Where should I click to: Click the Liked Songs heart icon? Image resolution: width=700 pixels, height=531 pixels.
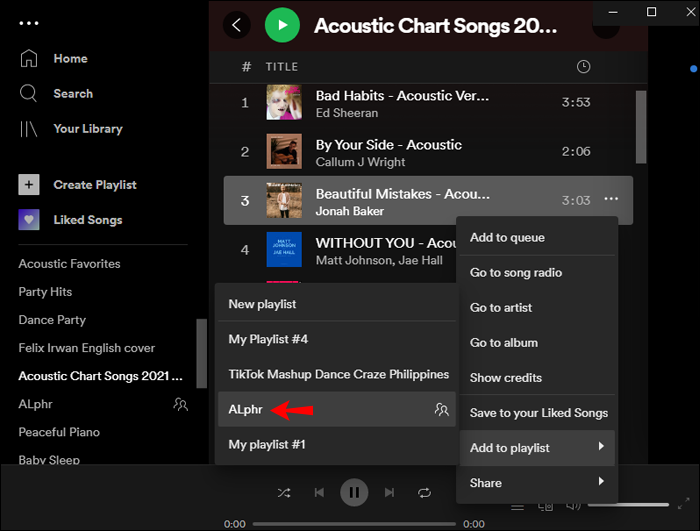point(29,220)
